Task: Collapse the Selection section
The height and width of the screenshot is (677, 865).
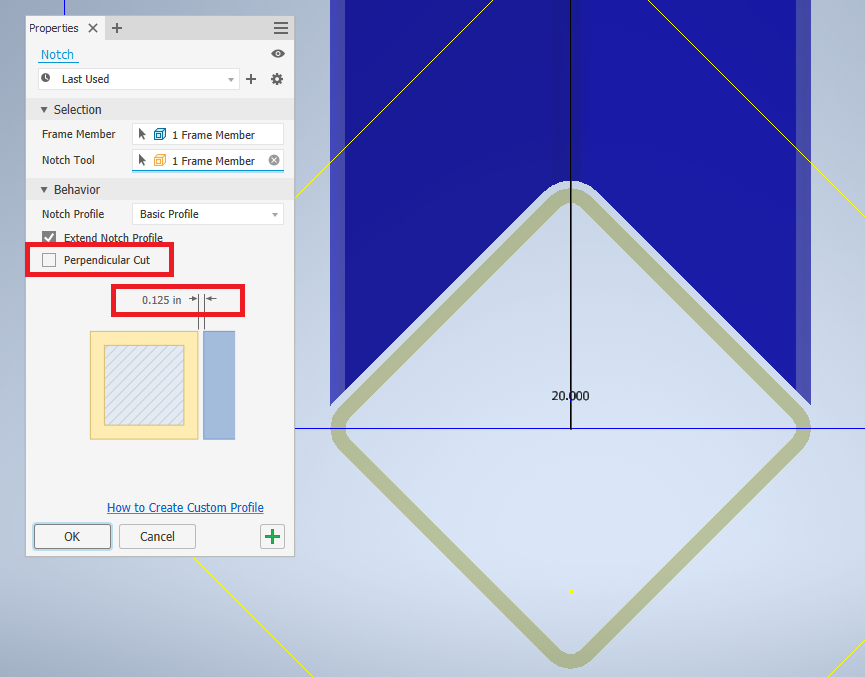Action: 43,109
